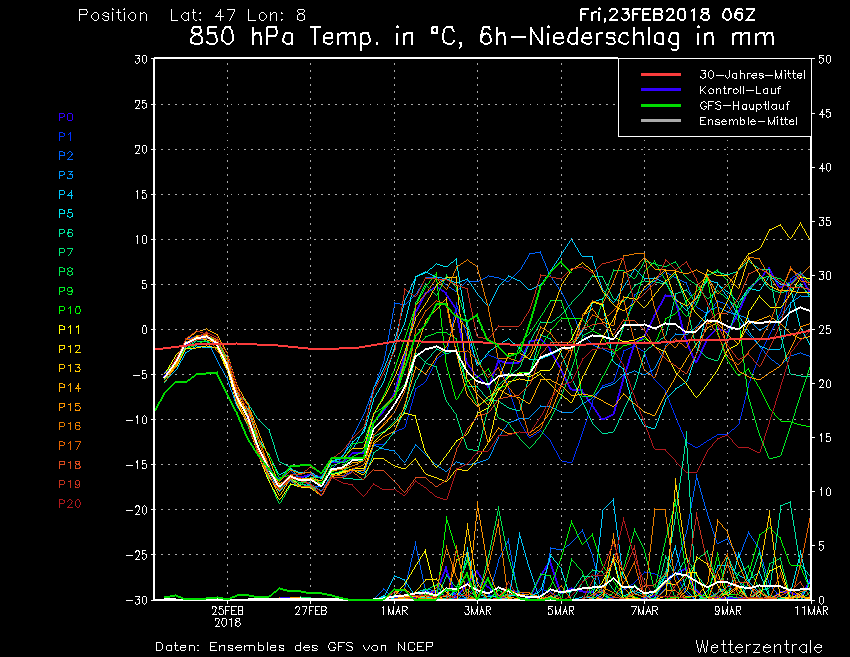This screenshot has height=657, width=850.
Task: Click the P7 ensemble member label
Action: pos(66,252)
